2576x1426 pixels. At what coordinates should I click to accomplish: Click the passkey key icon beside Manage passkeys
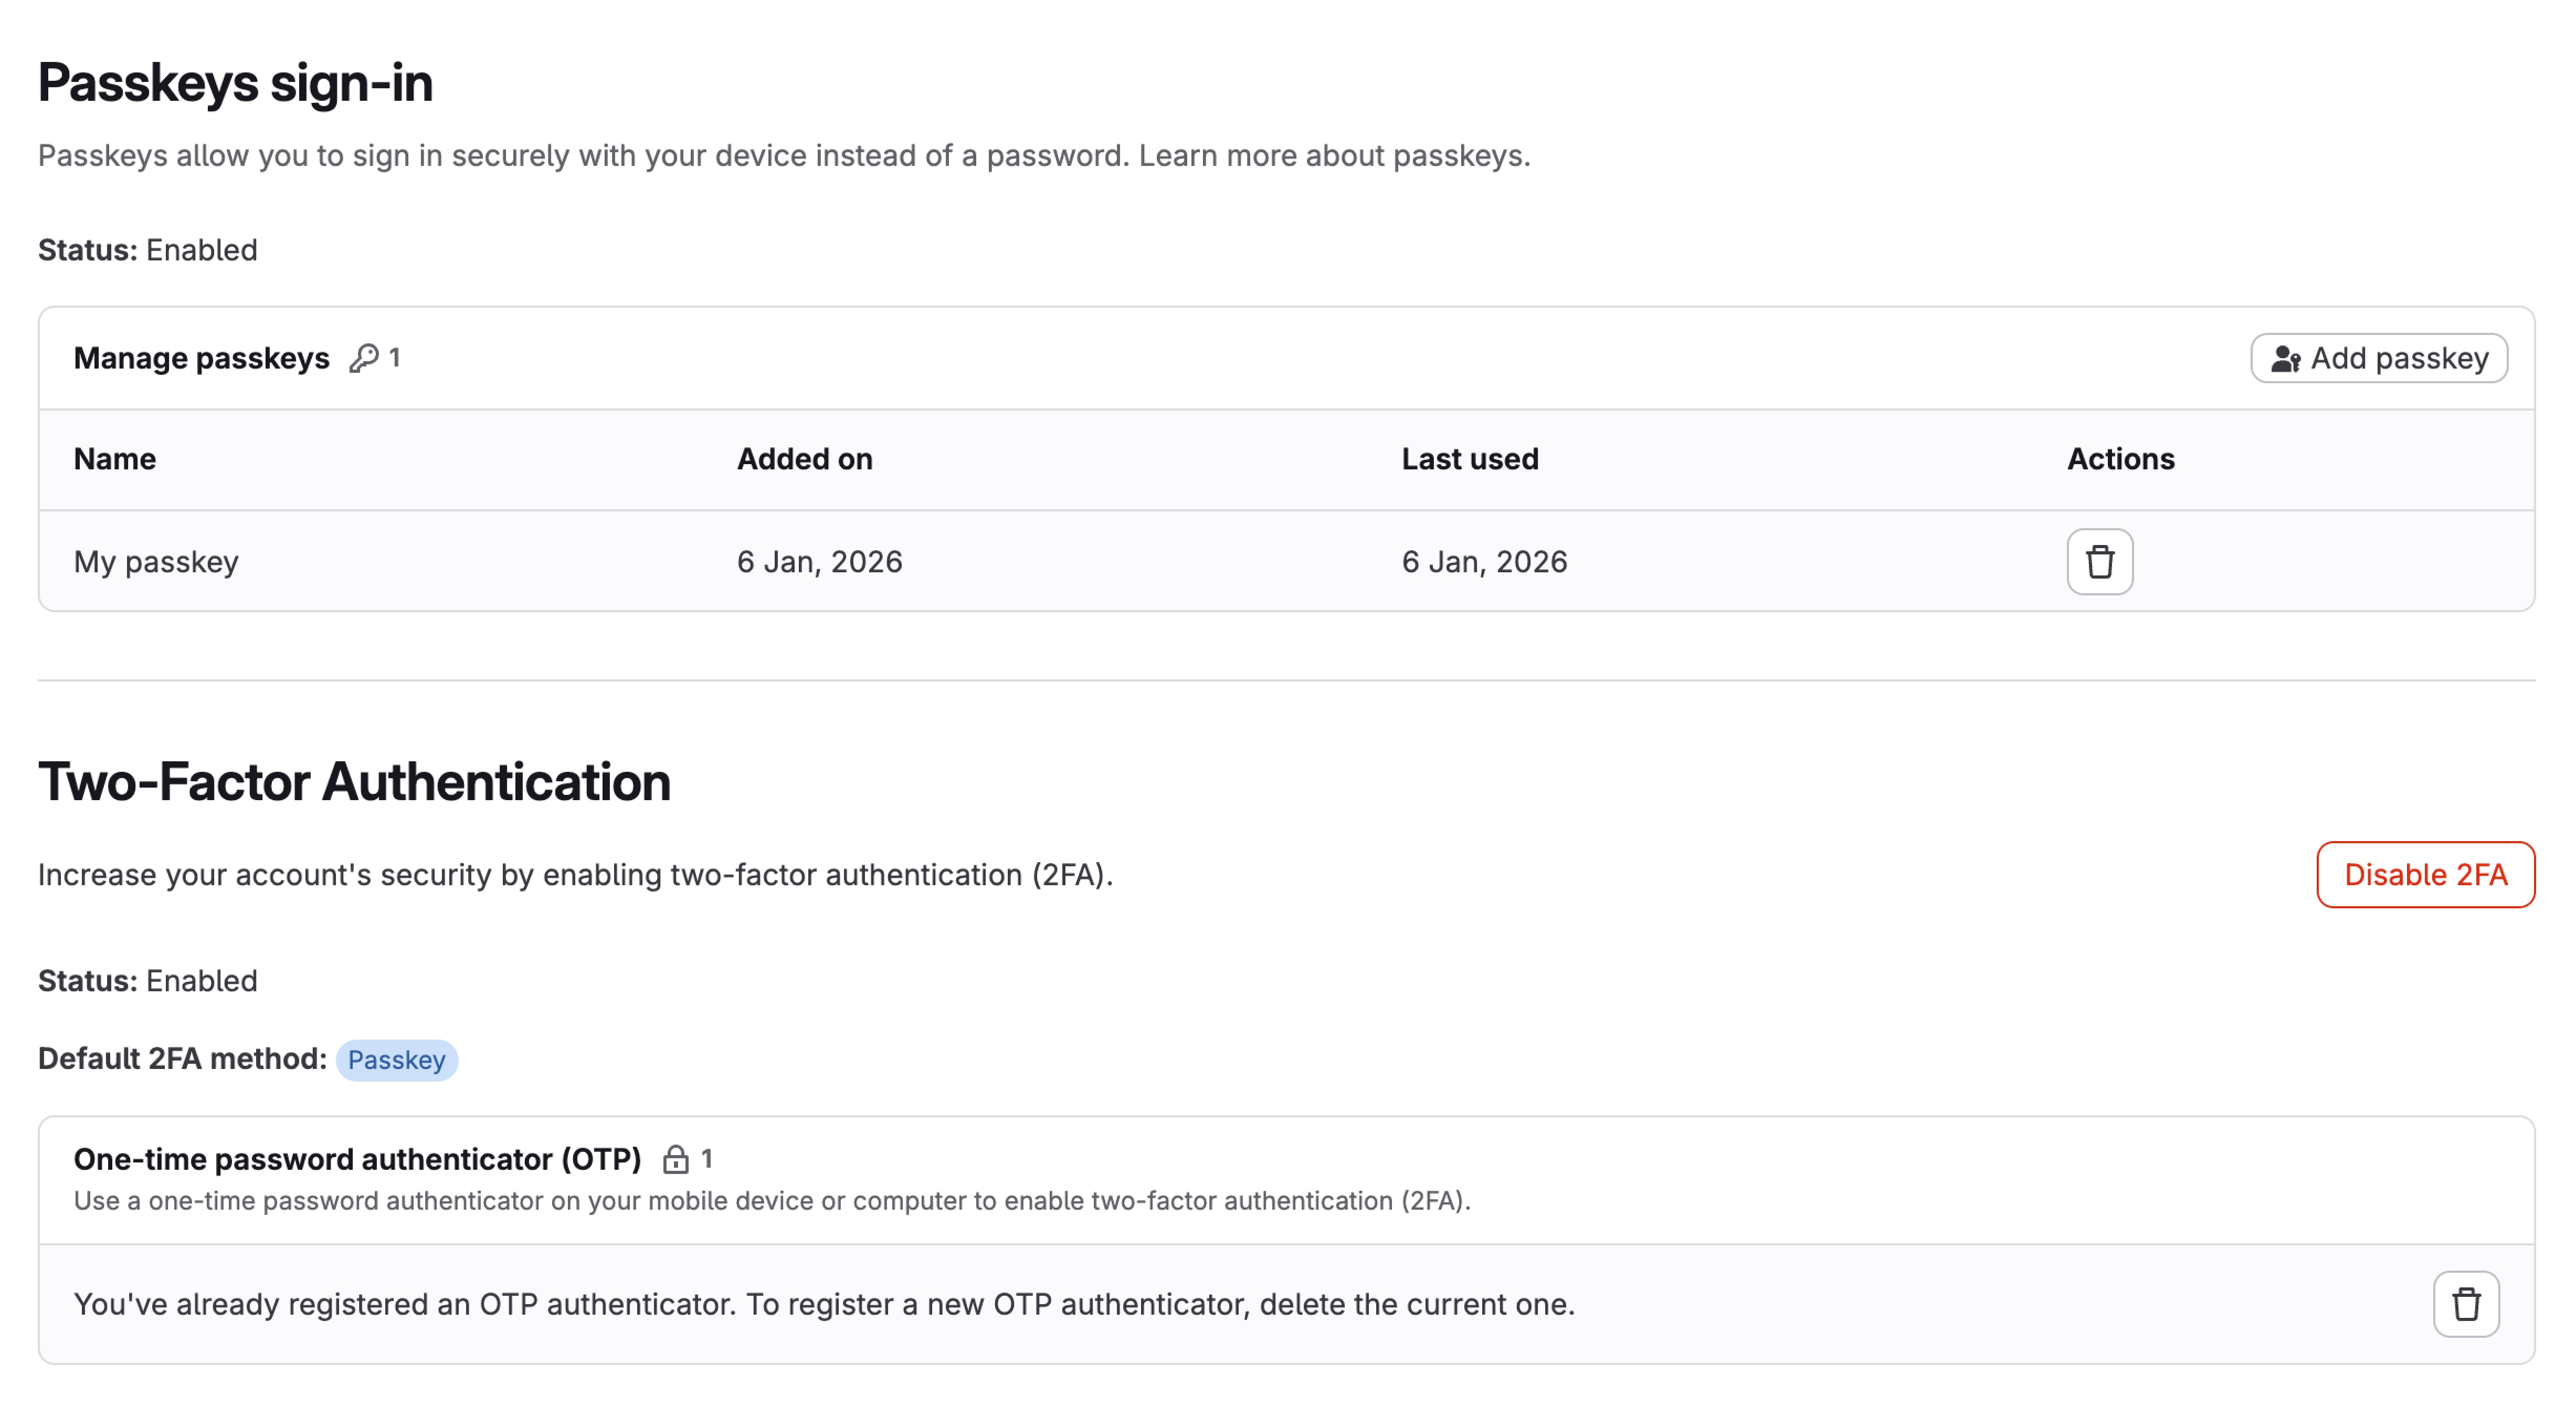(x=365, y=357)
